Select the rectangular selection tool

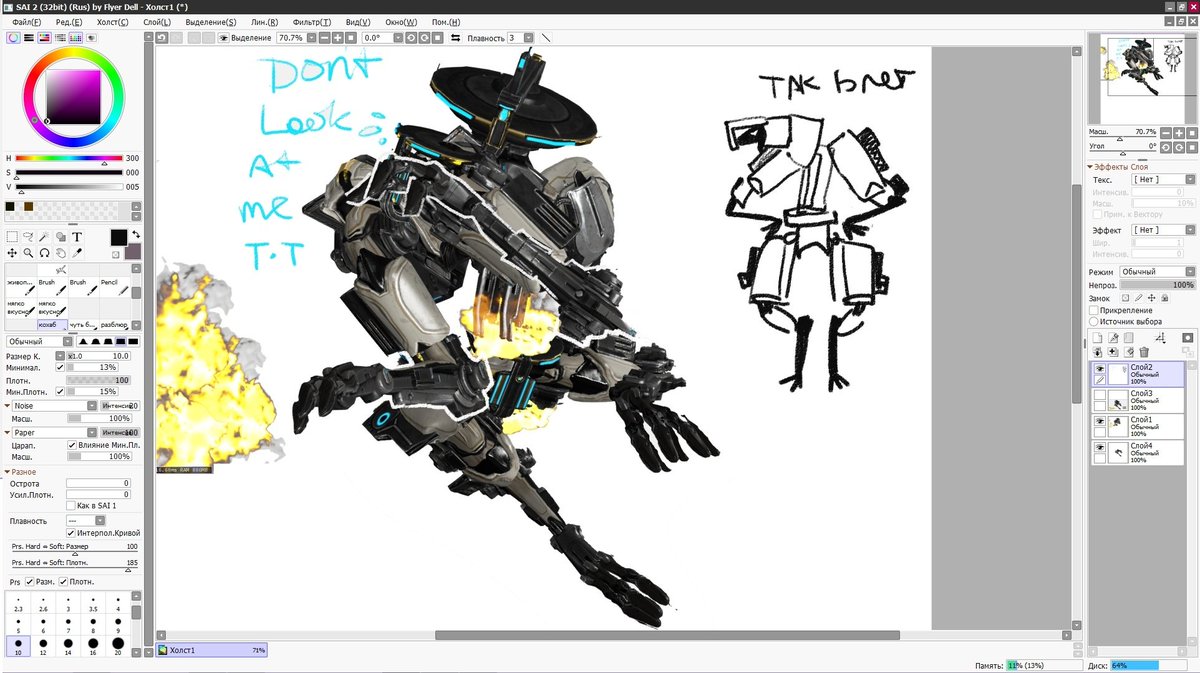pos(13,237)
